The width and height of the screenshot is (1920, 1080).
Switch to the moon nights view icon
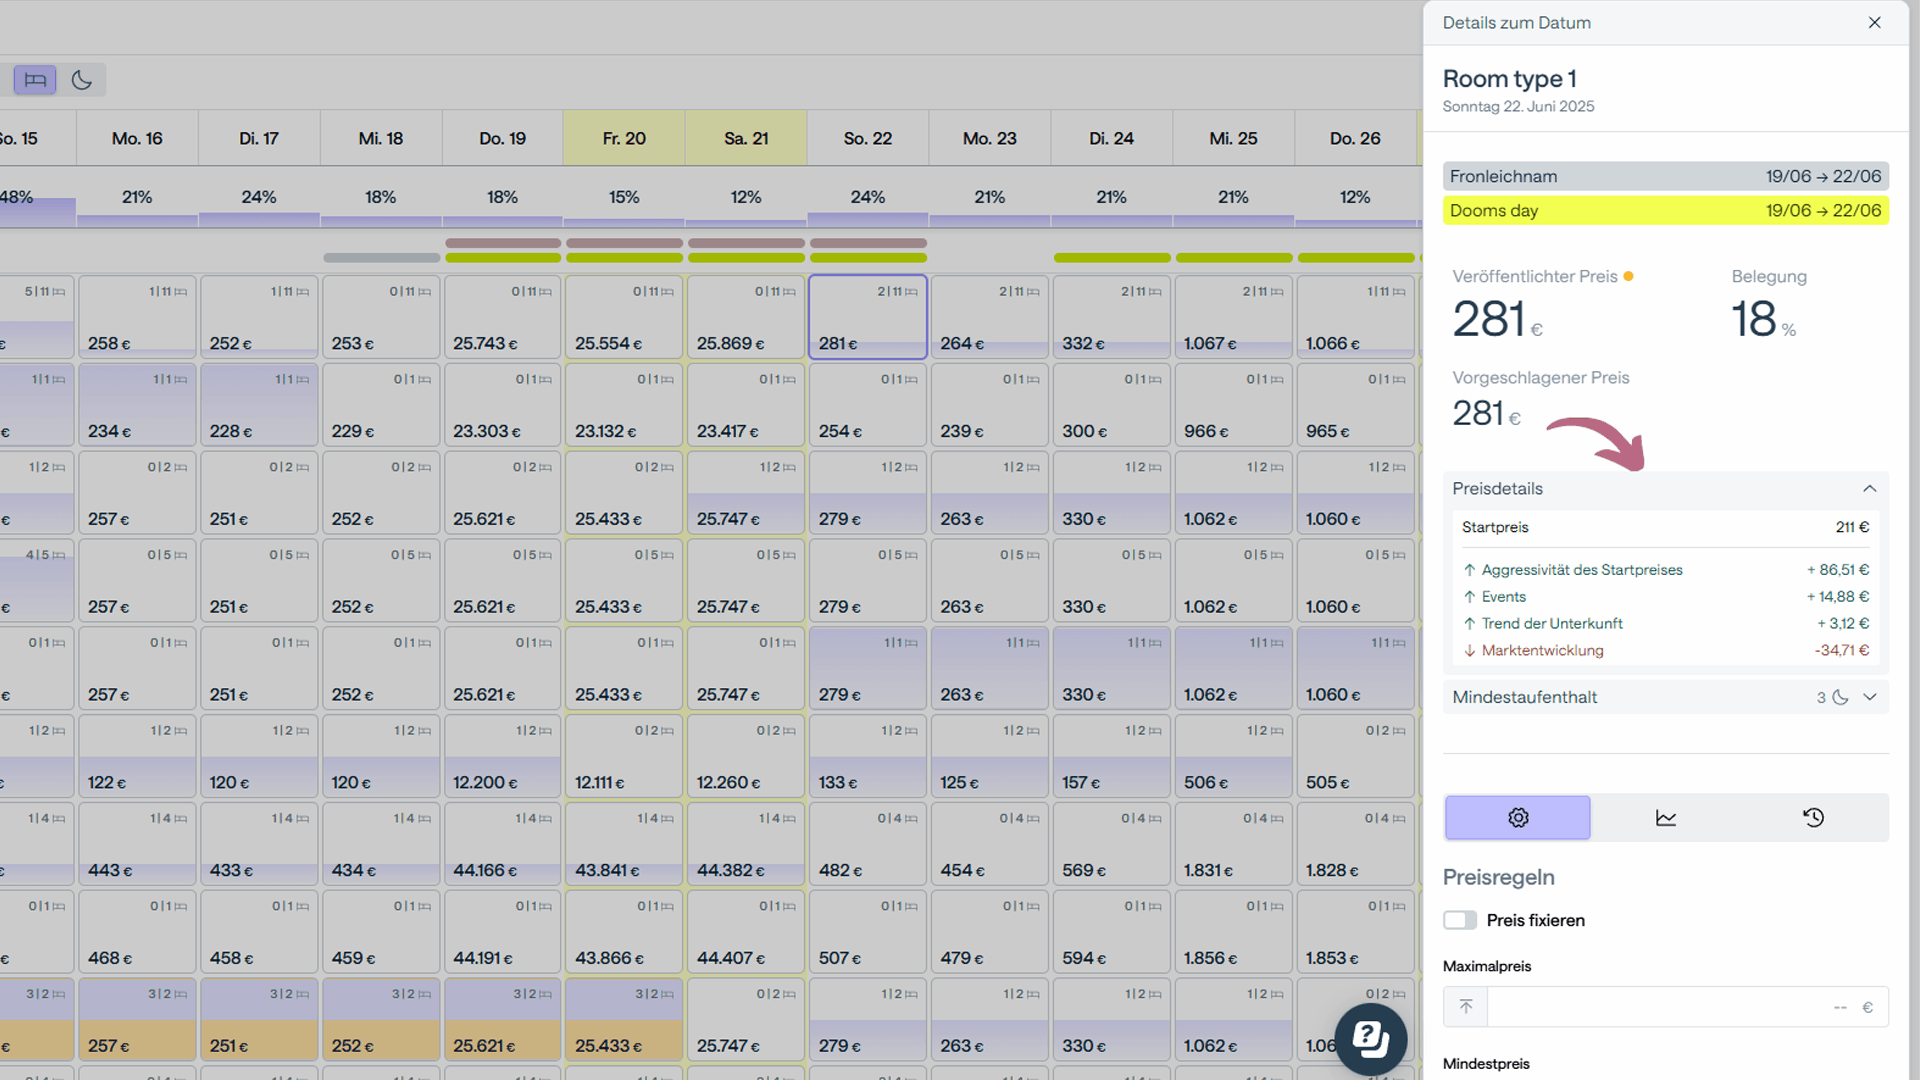[x=82, y=80]
